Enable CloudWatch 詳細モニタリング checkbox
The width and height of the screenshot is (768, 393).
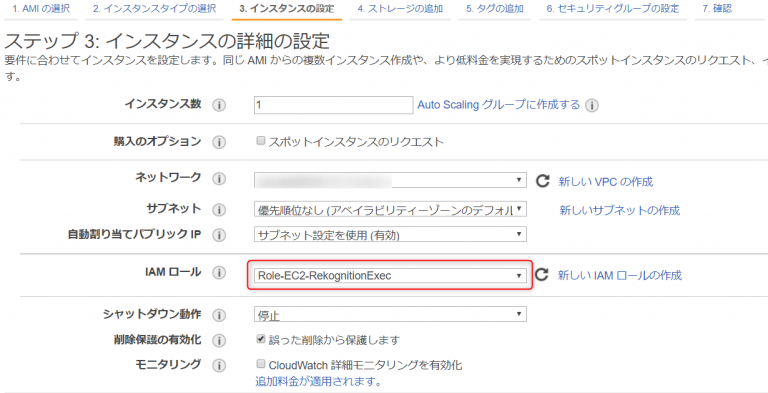coord(261,364)
